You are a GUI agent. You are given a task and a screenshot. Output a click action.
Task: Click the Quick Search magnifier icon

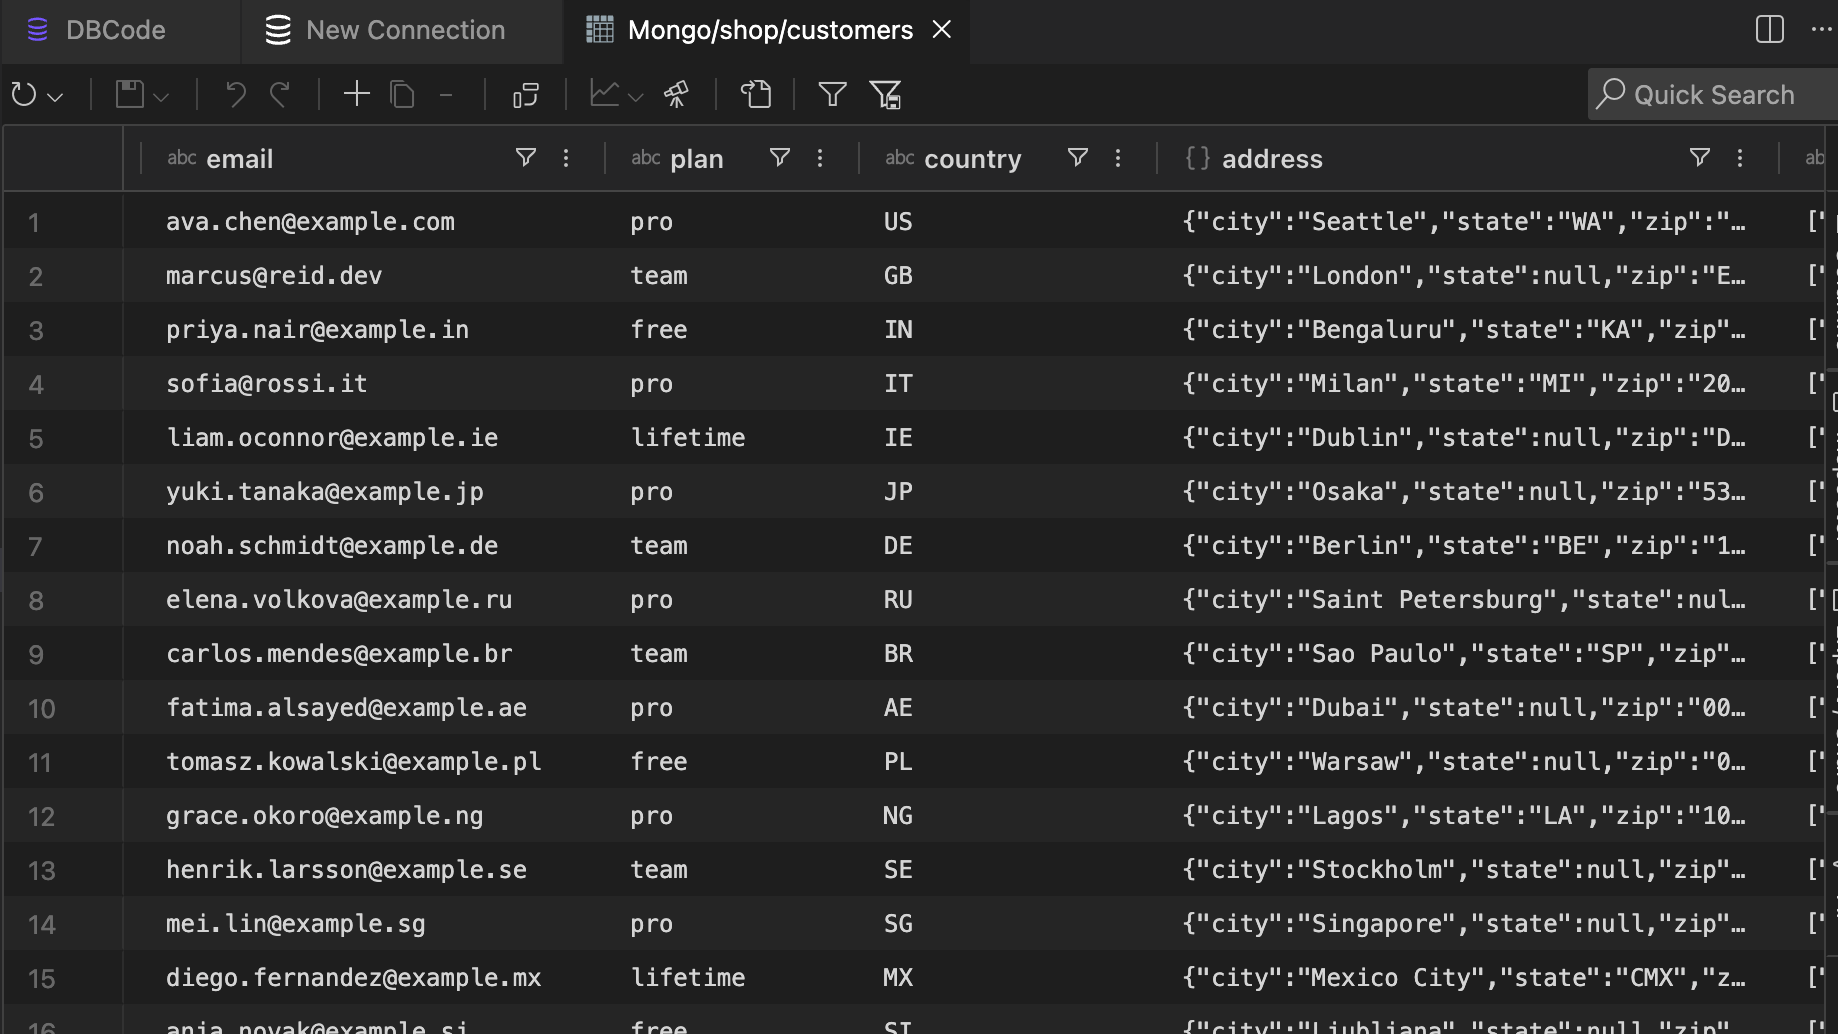(x=1610, y=94)
